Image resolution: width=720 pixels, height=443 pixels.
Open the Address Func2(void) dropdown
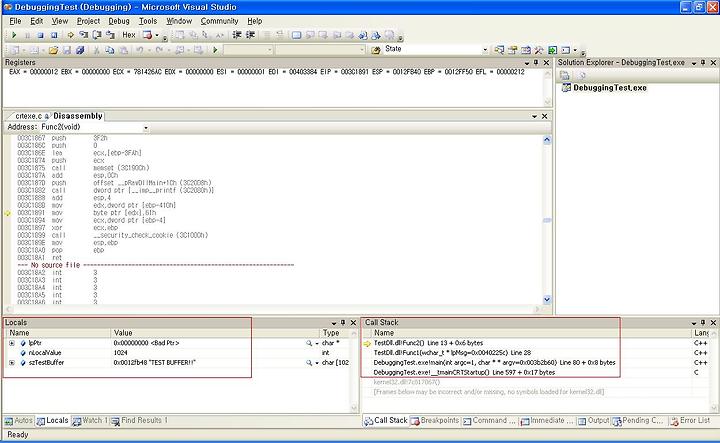(146, 128)
